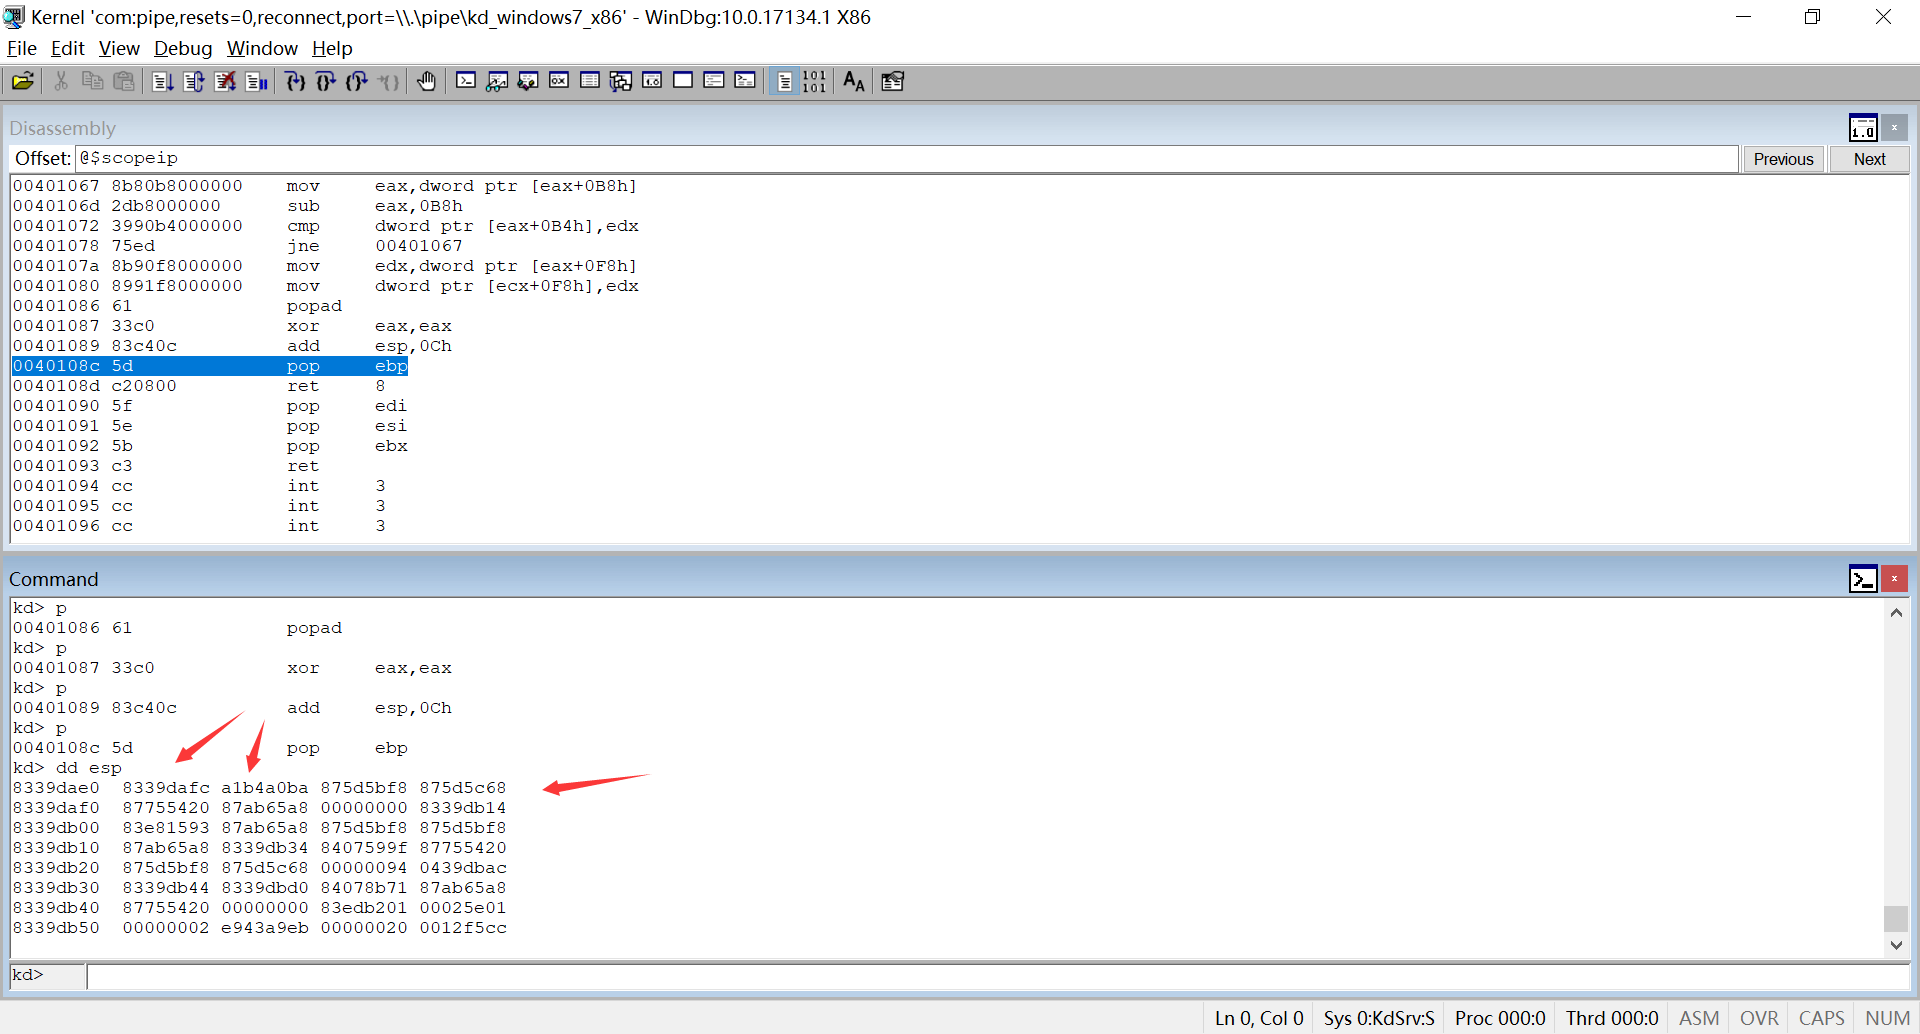Click 'Thrd 000:0' in the status bar
Screen dimensions: 1920x1034
pos(1612,1018)
